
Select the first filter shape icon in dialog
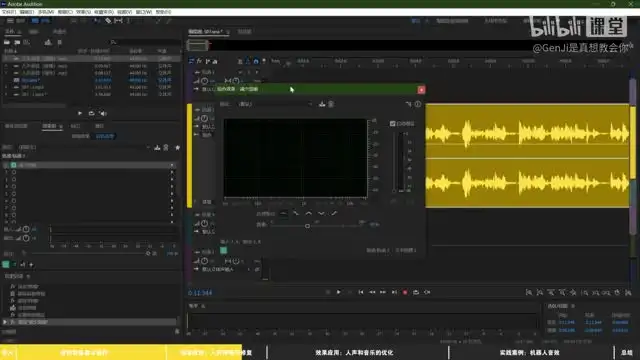pos(283,213)
